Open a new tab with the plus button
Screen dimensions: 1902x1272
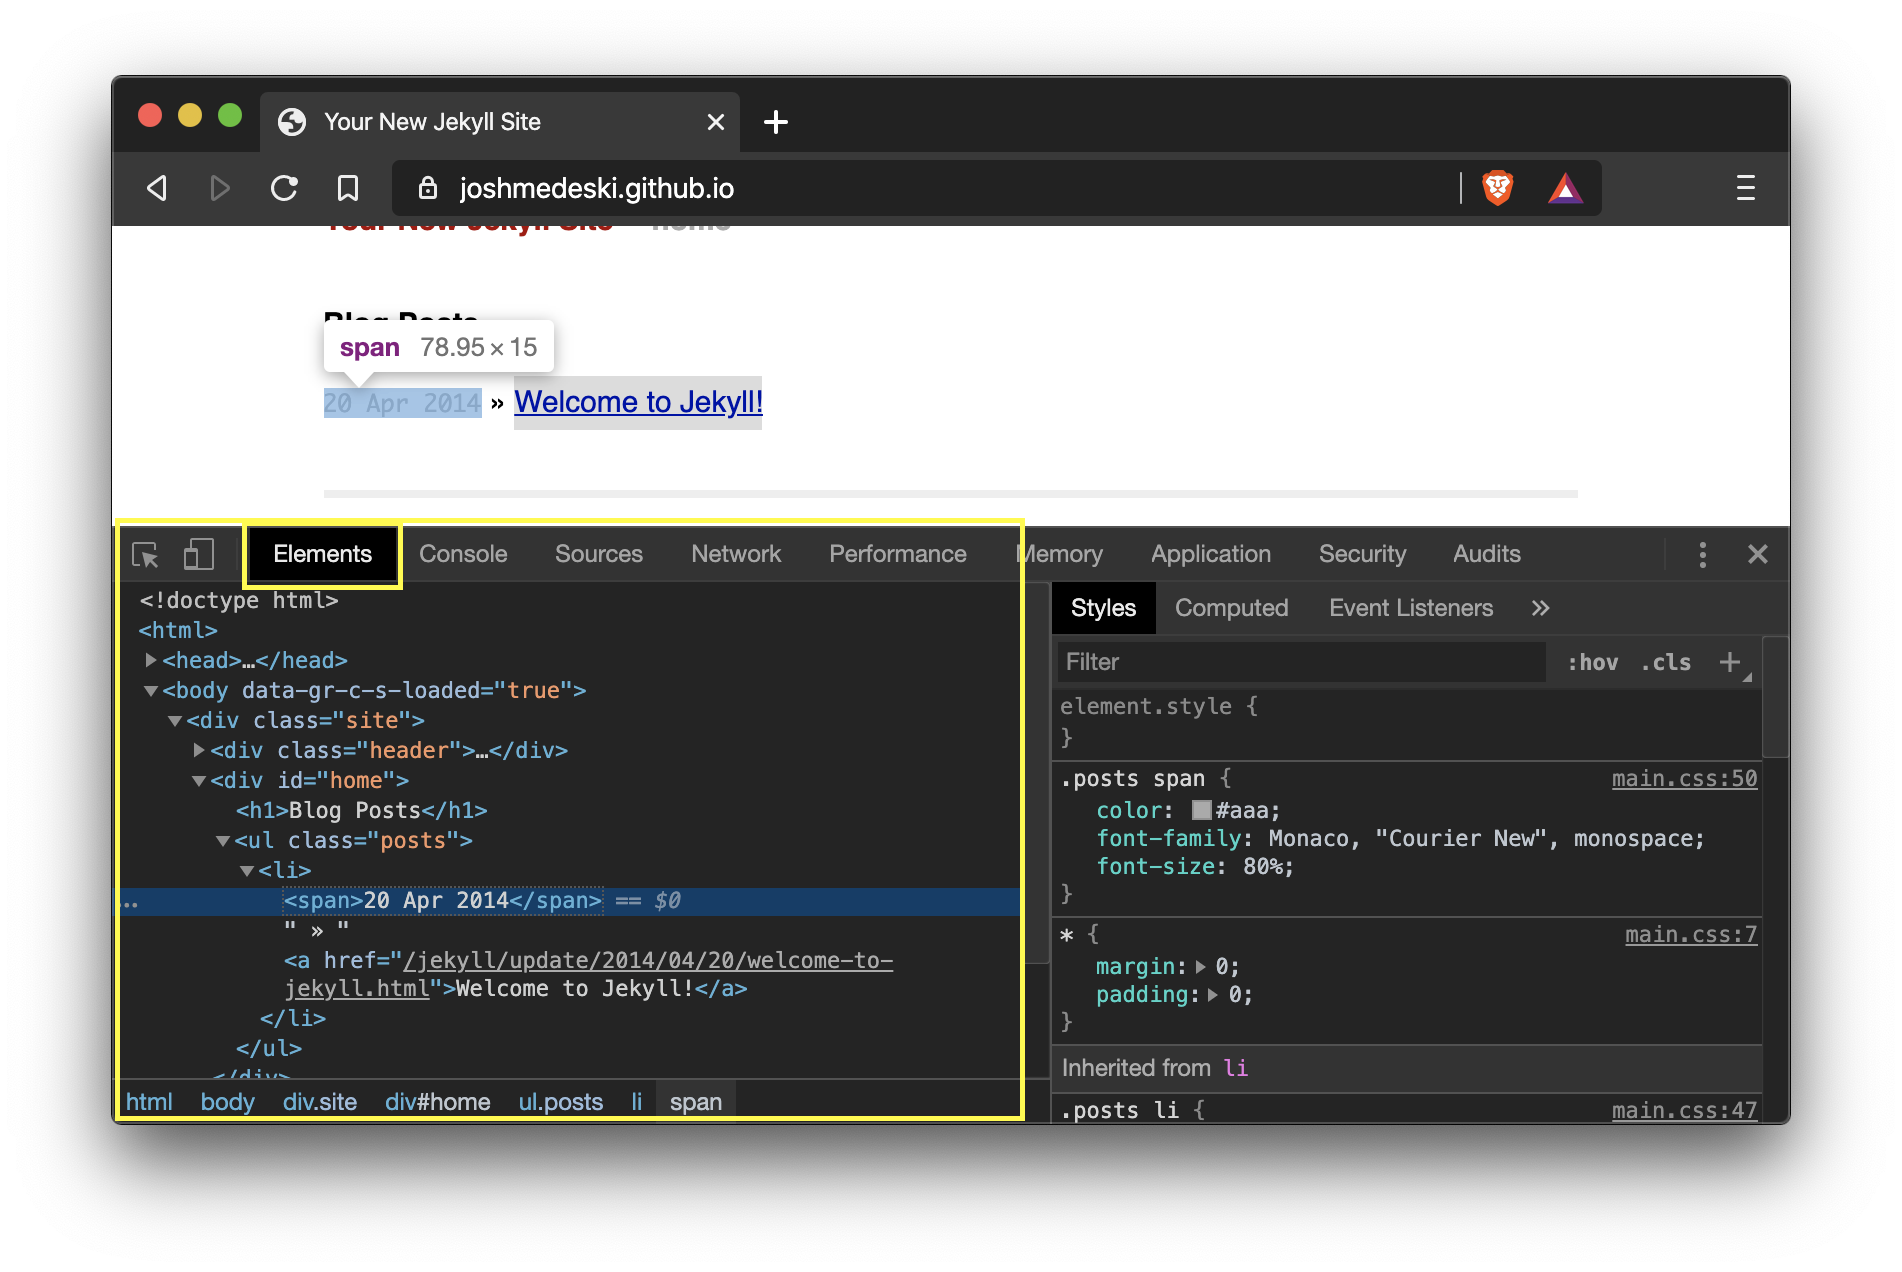[776, 122]
